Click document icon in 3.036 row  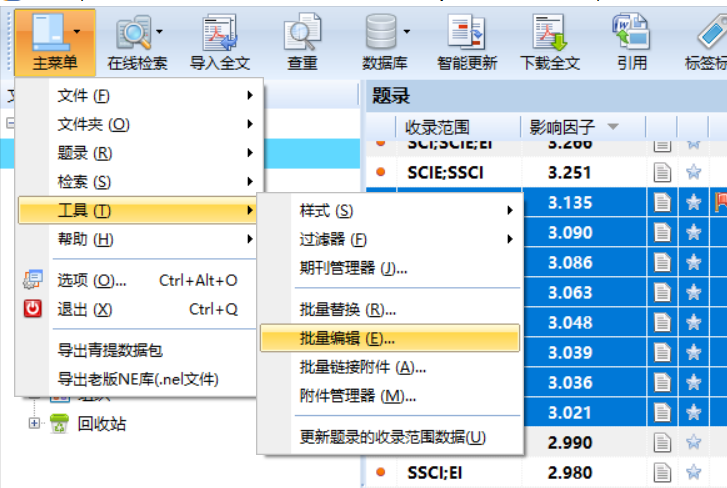point(662,382)
